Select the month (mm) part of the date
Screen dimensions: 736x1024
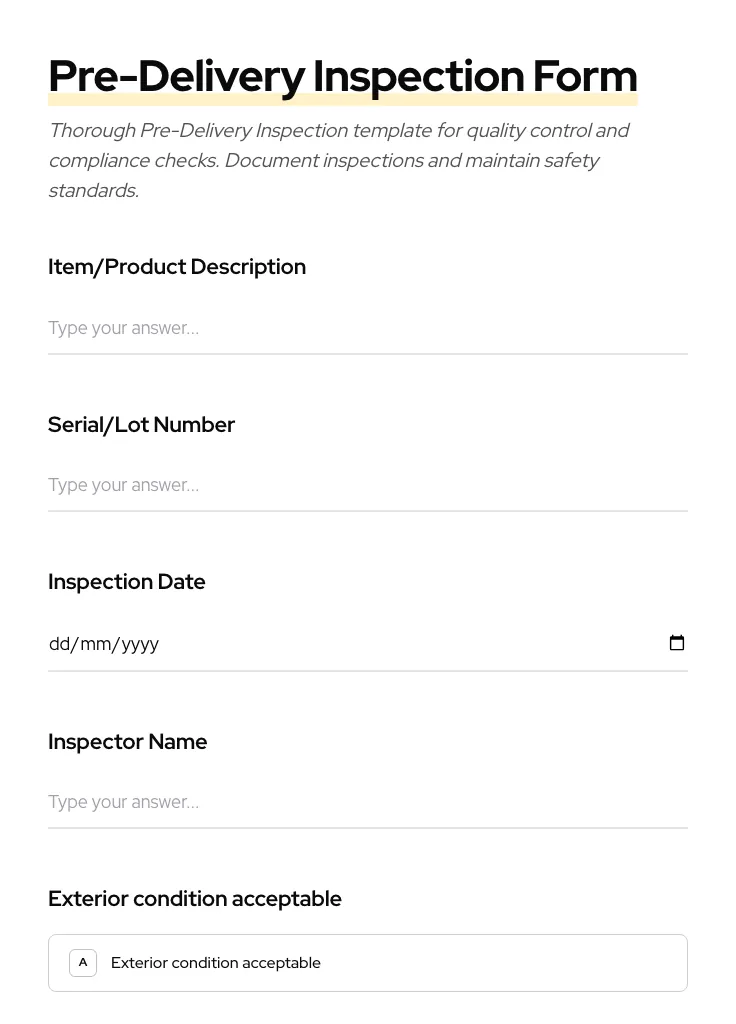click(x=96, y=644)
